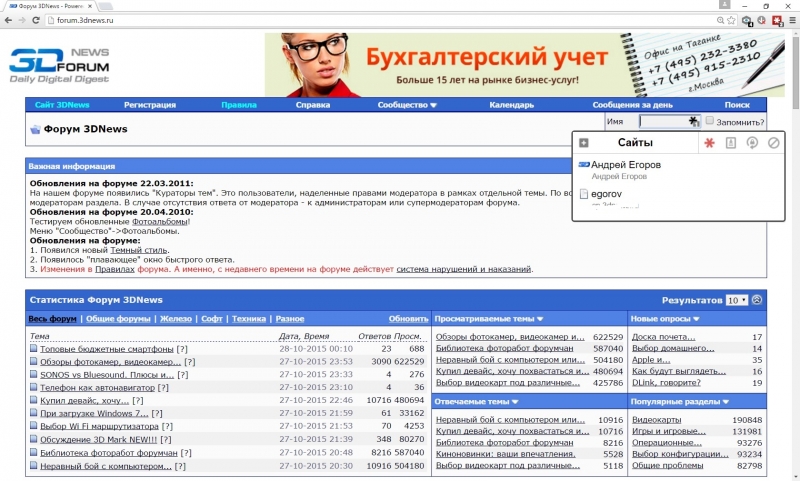Click the plus icon in the Сайты popup
This screenshot has height=481, width=800.
[584, 143]
